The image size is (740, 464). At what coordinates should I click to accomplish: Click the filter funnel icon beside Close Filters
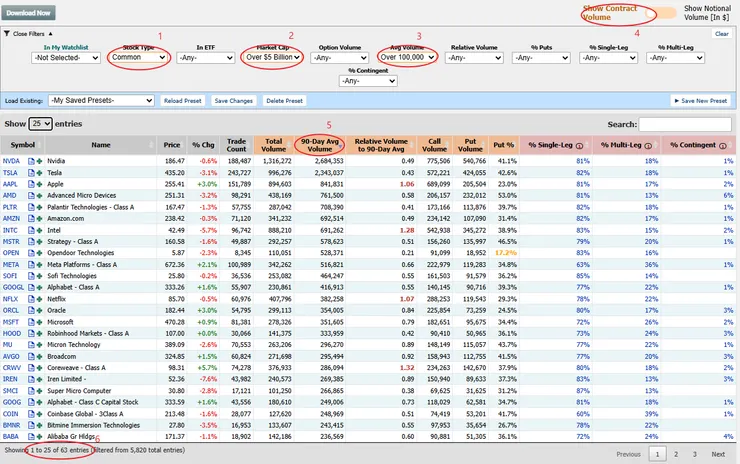click(x=7, y=34)
